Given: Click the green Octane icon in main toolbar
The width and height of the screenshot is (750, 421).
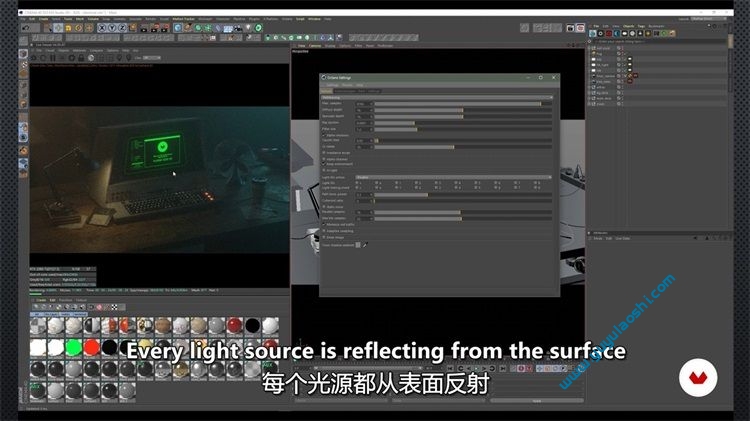Looking at the screenshot, I should click(259, 28).
